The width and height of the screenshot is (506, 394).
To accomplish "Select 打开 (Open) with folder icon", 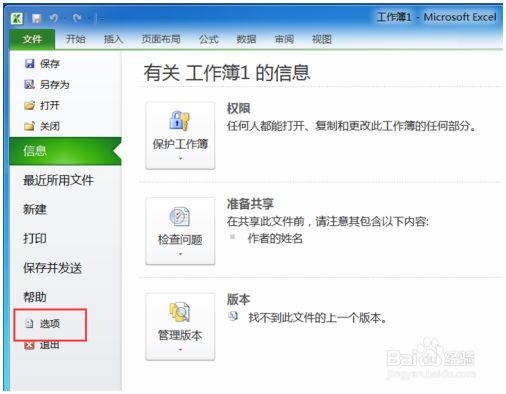I will pos(42,105).
